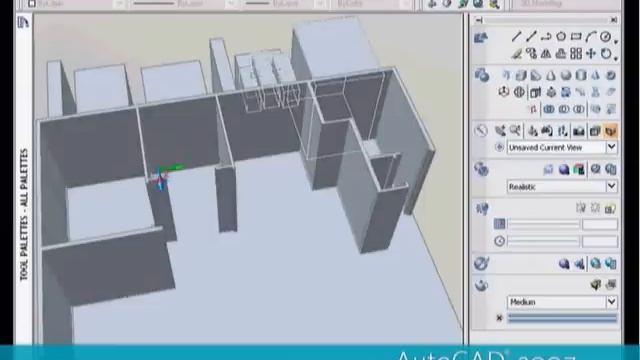The width and height of the screenshot is (640, 360).
Task: Create a Wedge solid primitive
Action: [x=536, y=76]
